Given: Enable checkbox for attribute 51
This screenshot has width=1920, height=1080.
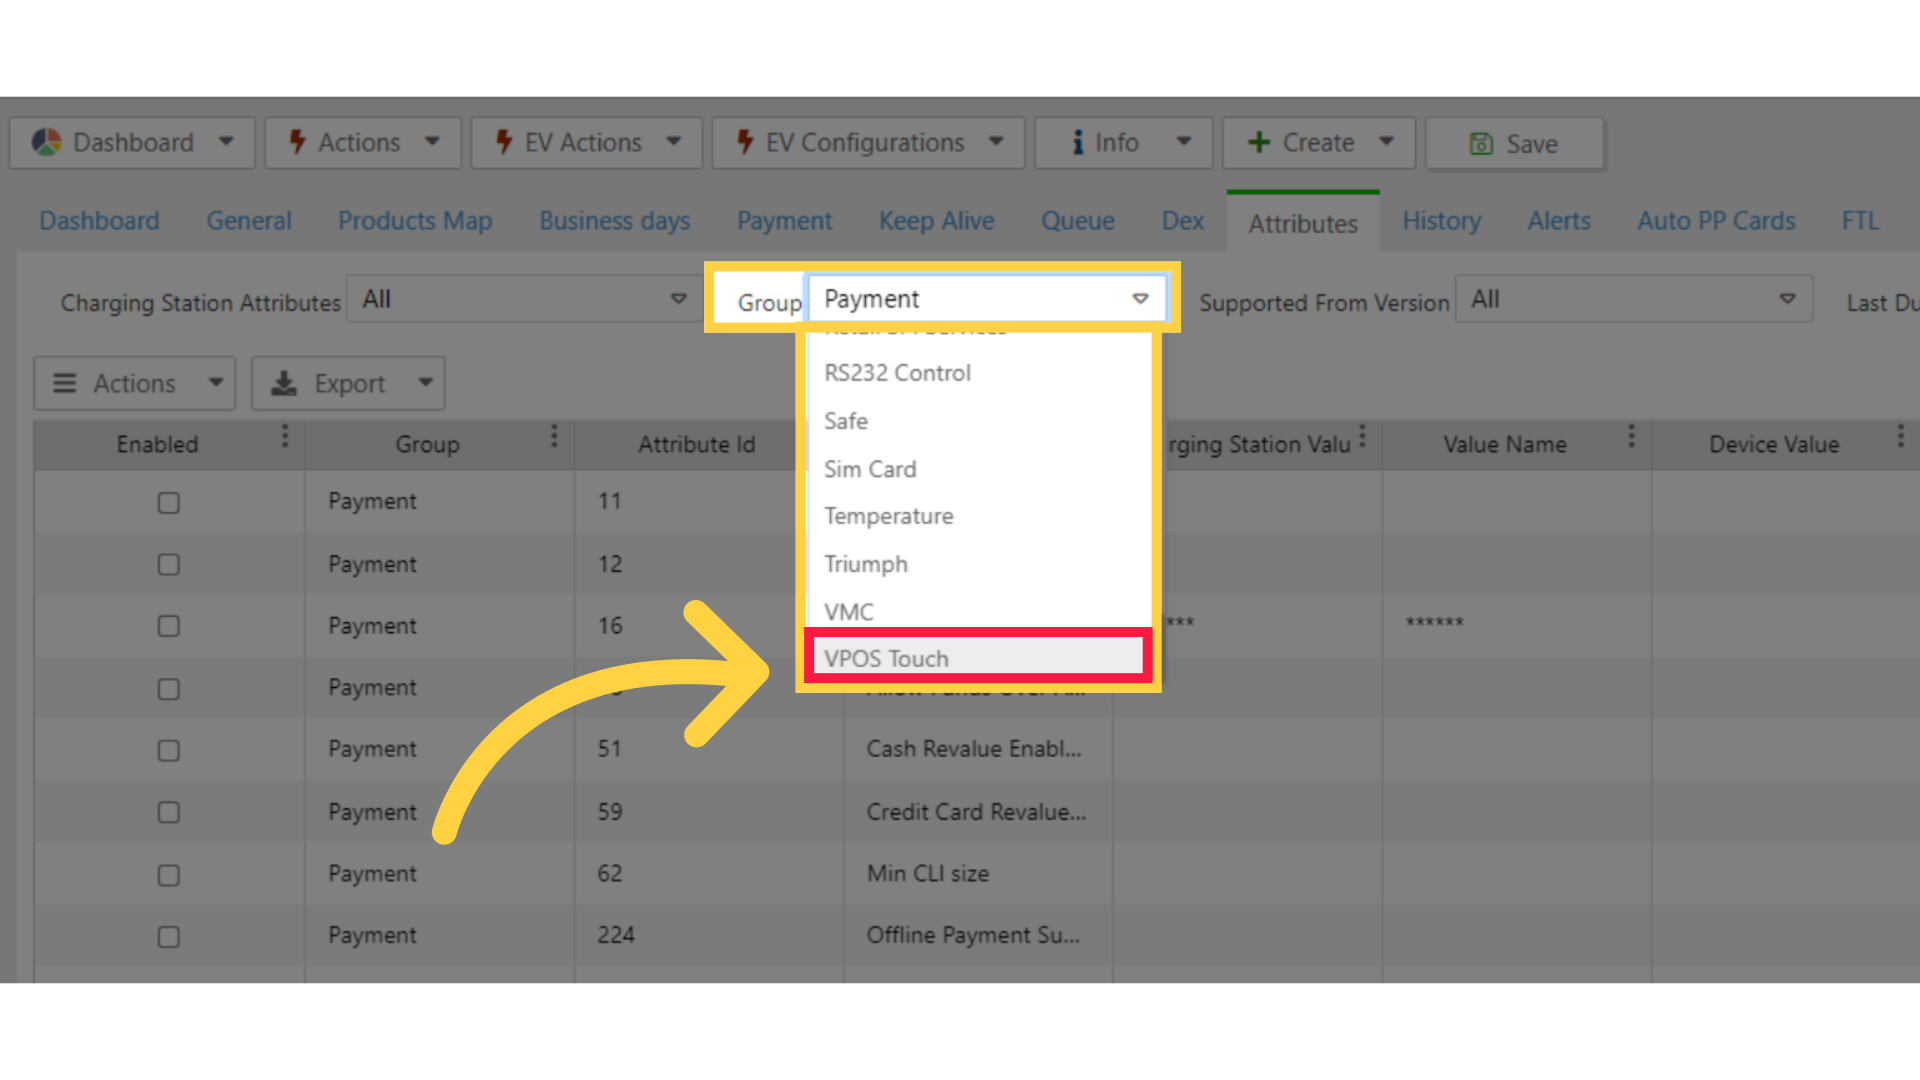Looking at the screenshot, I should point(169,751).
